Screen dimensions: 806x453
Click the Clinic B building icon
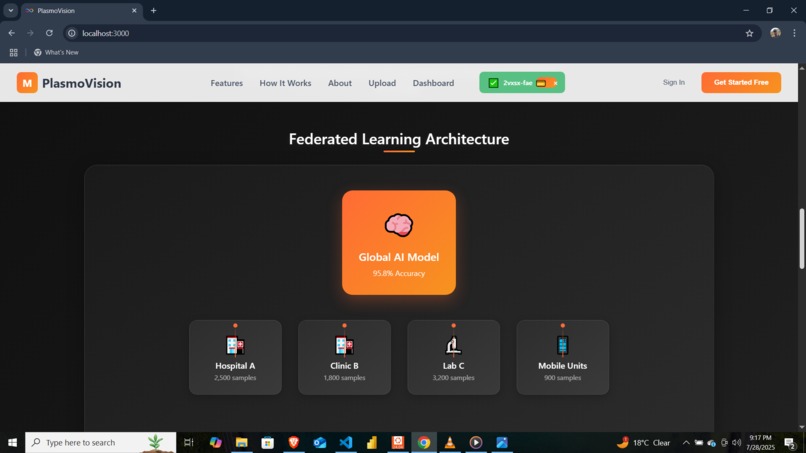tap(344, 346)
